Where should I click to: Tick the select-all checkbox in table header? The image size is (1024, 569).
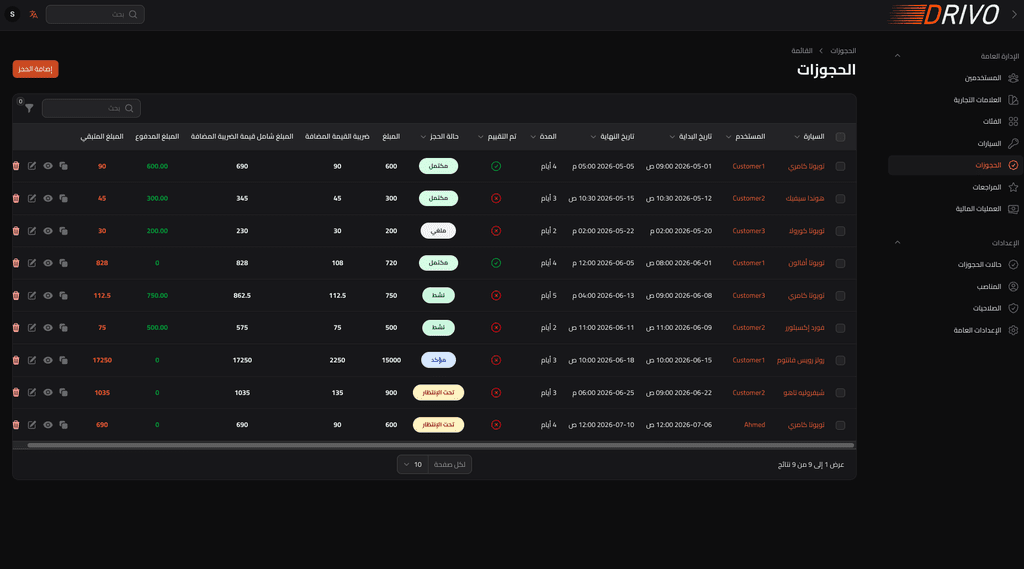click(840, 137)
